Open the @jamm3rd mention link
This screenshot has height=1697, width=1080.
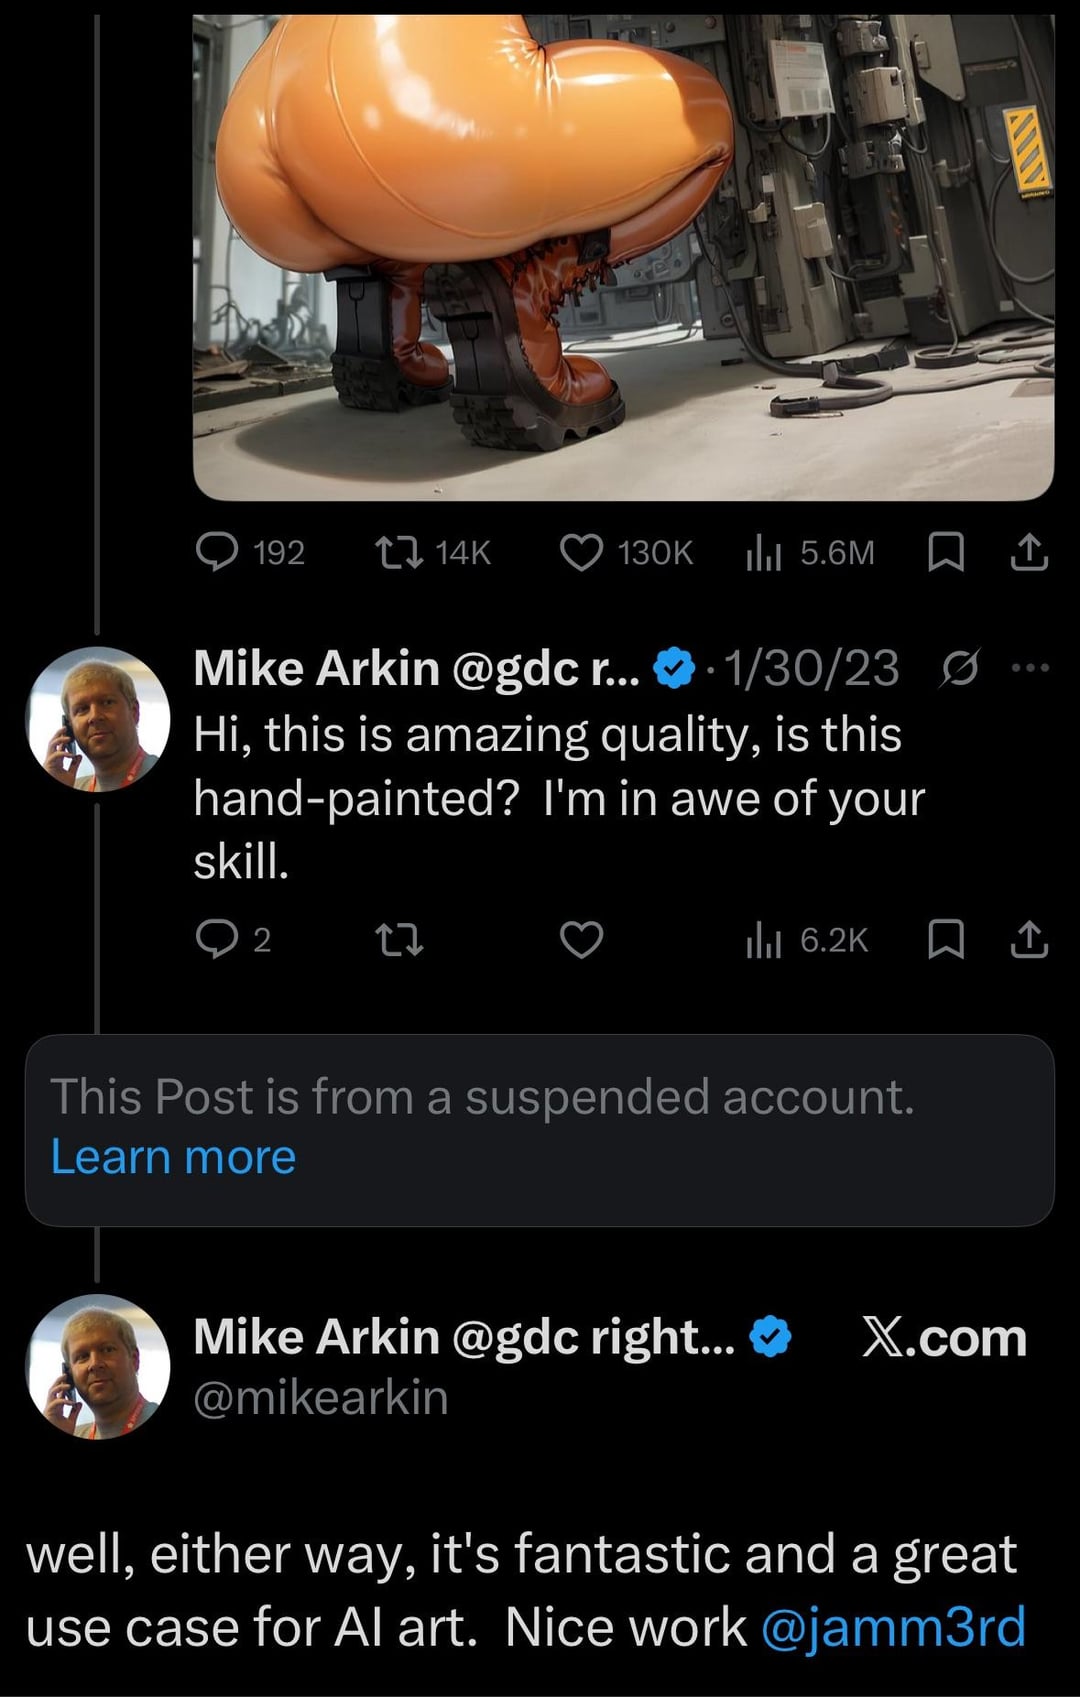click(893, 1627)
